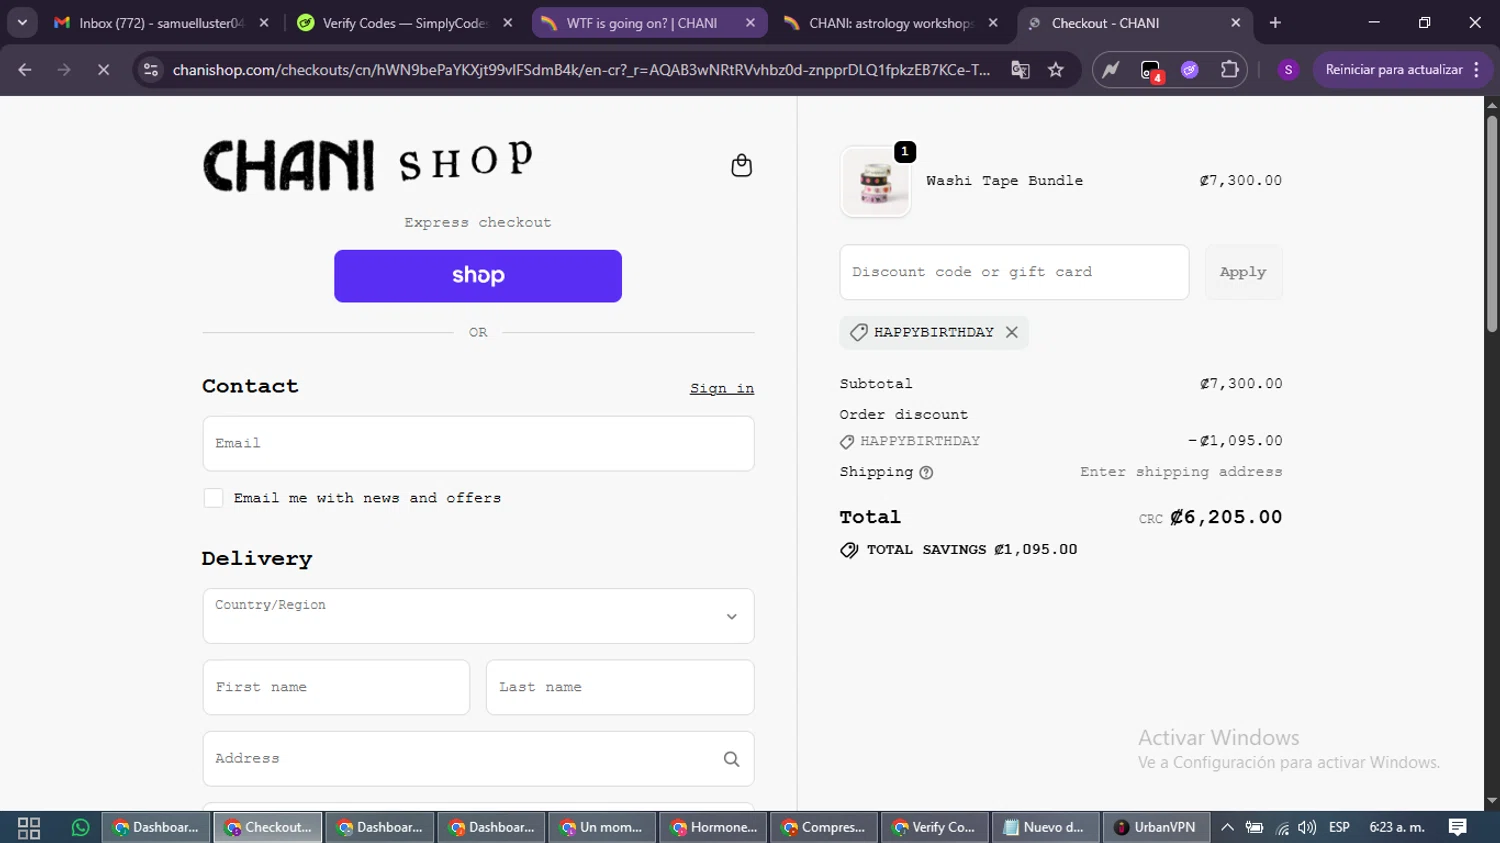
Task: Open the translate page icon in address bar
Action: click(x=1020, y=70)
